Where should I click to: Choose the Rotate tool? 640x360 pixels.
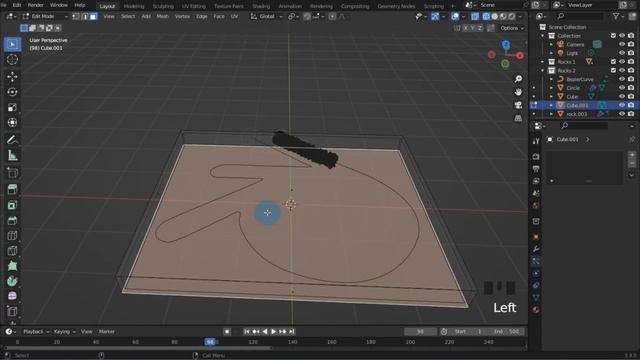click(x=12, y=92)
